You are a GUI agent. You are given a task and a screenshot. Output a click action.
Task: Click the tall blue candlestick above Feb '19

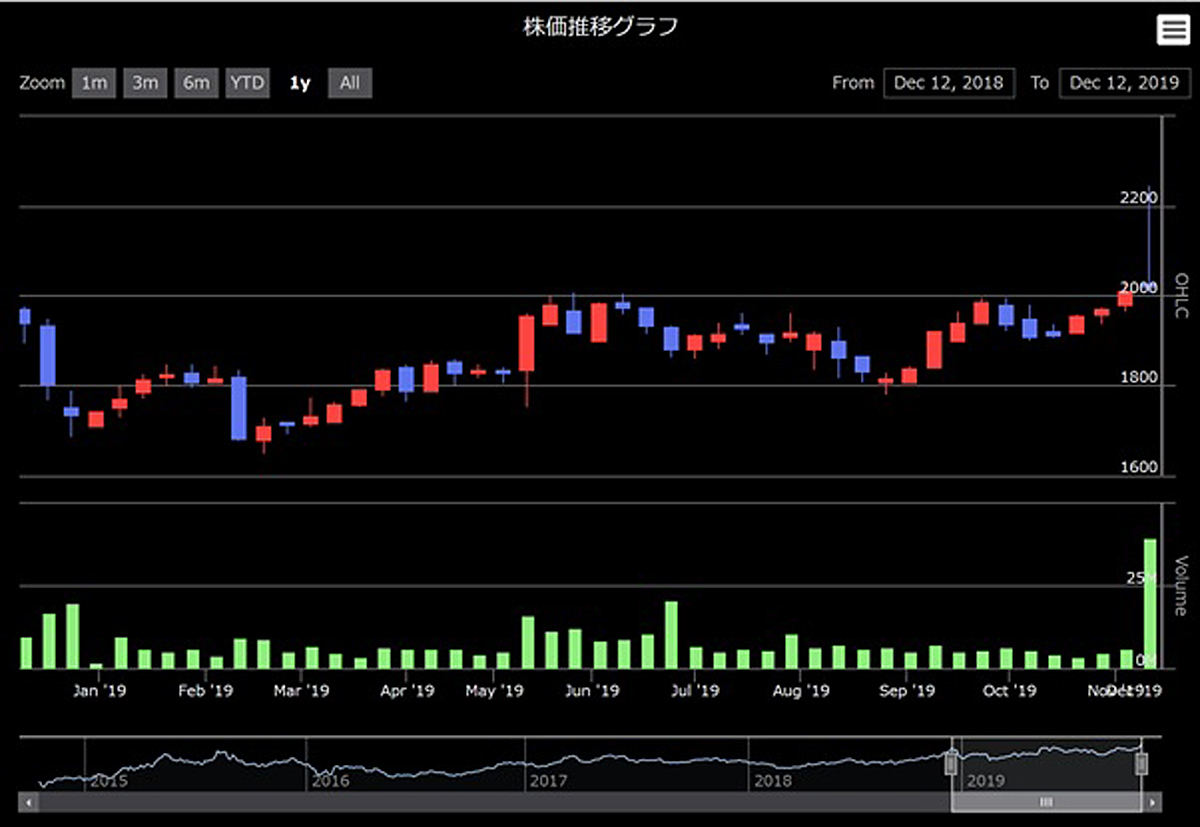238,408
